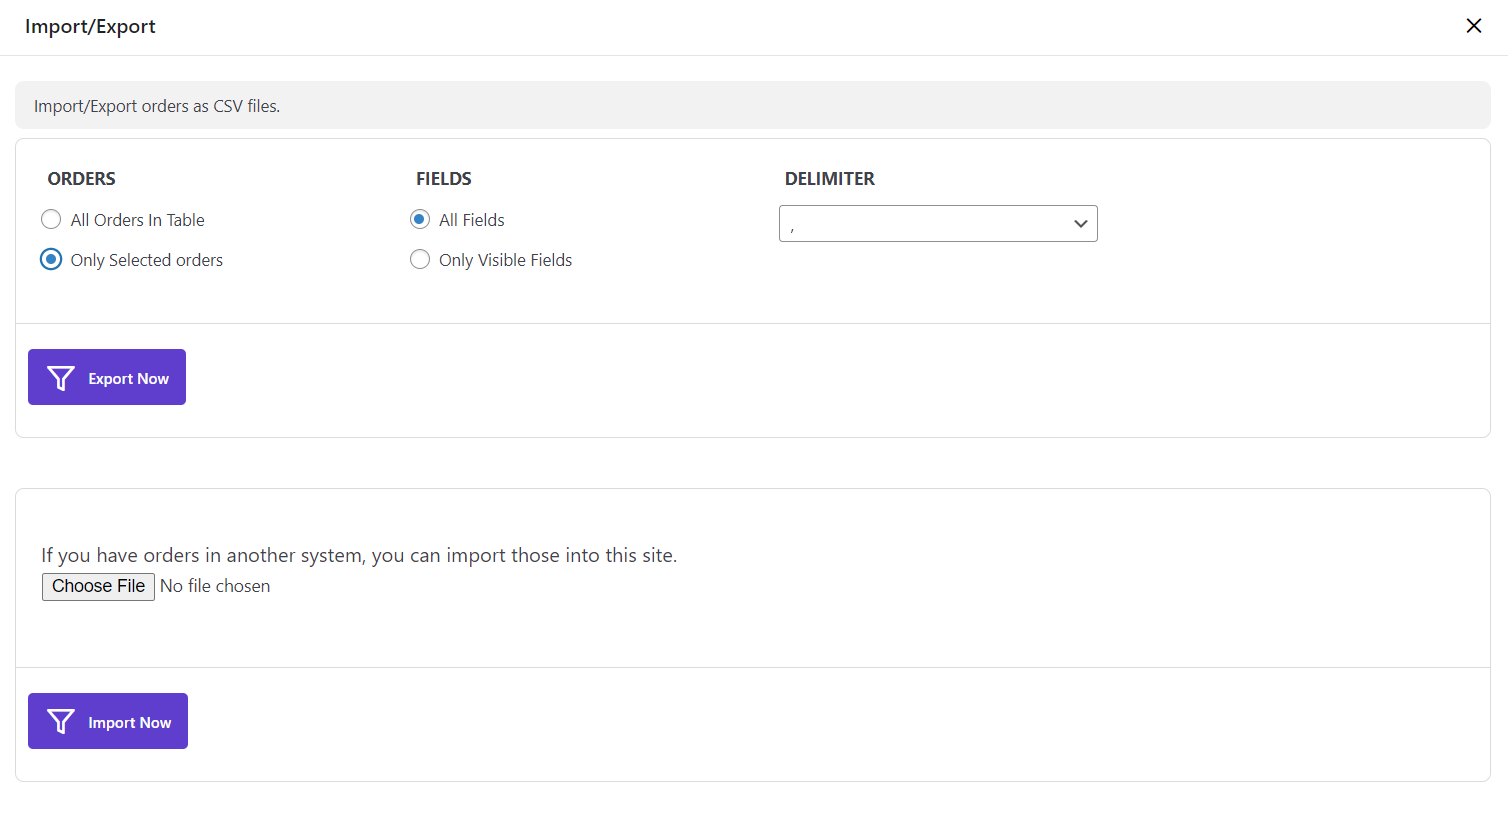The width and height of the screenshot is (1508, 838).
Task: Click the DELIMITER section heading
Action: (829, 179)
